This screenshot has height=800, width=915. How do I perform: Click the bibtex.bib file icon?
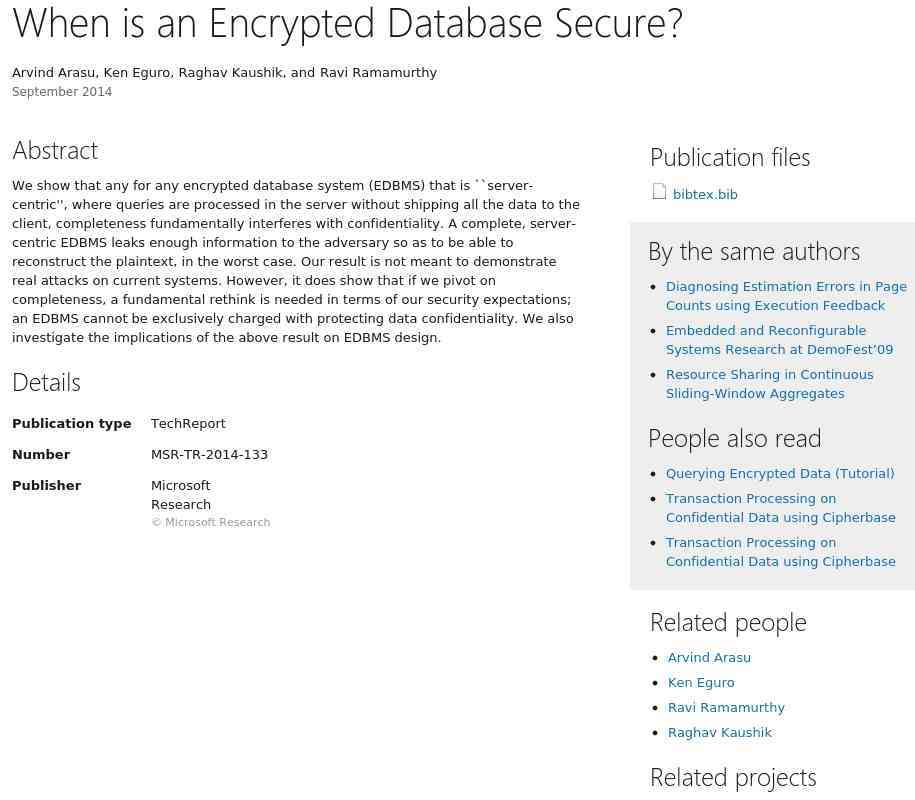(659, 192)
